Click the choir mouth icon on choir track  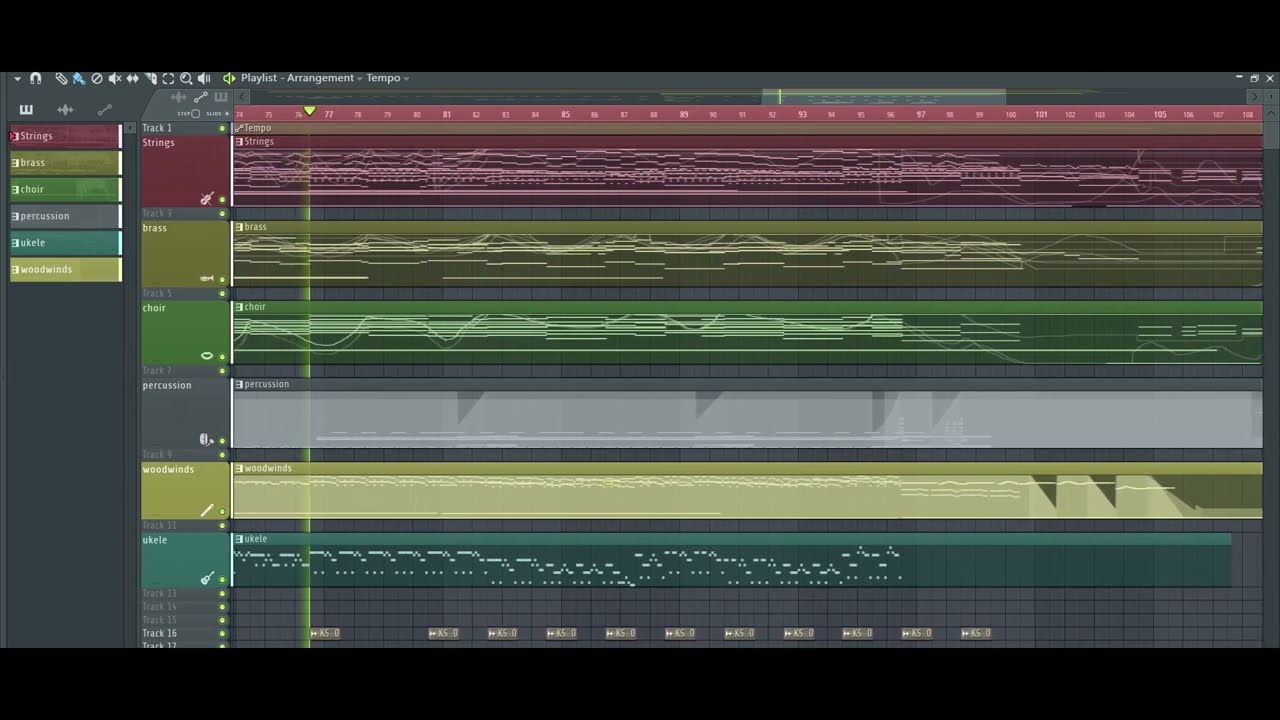[x=207, y=356]
